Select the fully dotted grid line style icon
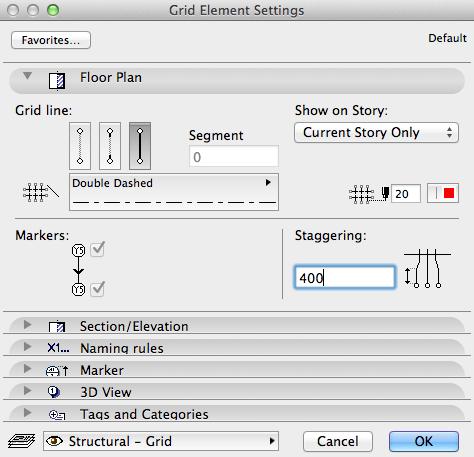The image size is (474, 457). point(80,146)
